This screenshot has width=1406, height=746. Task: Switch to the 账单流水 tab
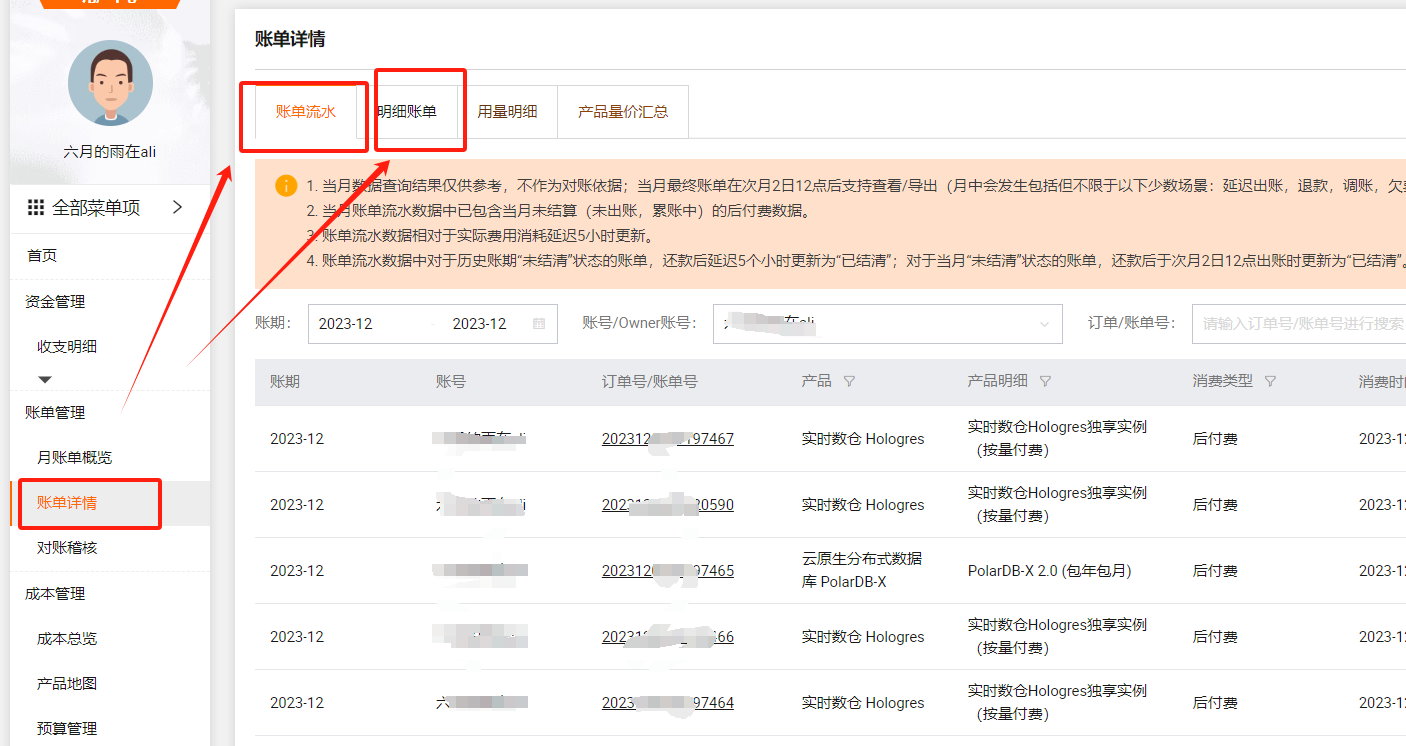[x=306, y=112]
